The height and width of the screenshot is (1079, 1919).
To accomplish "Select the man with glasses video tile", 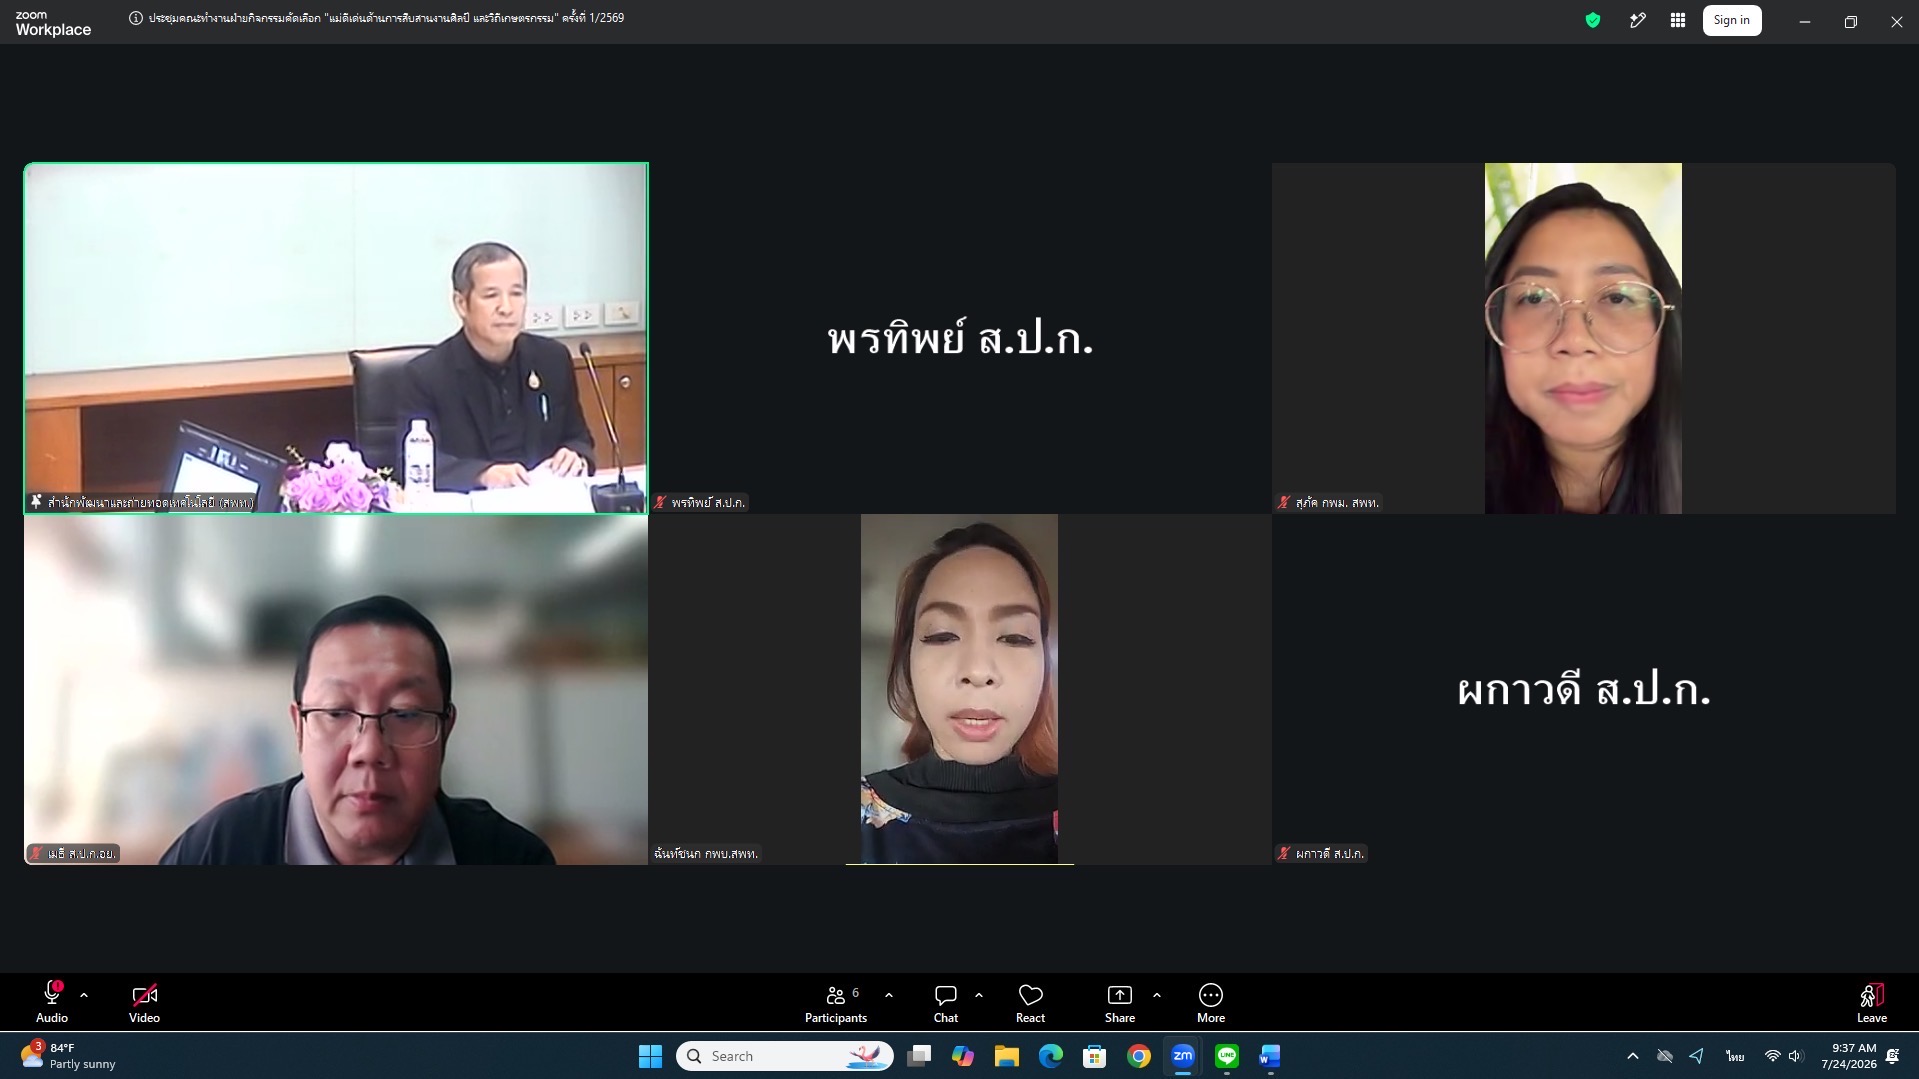I will pyautogui.click(x=336, y=689).
